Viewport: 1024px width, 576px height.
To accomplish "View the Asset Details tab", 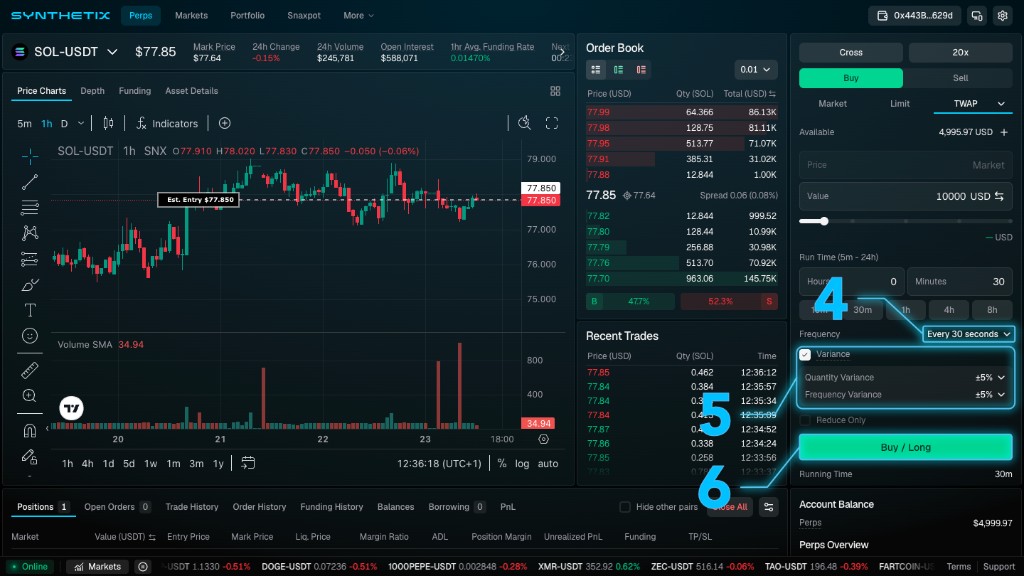I will click(191, 91).
